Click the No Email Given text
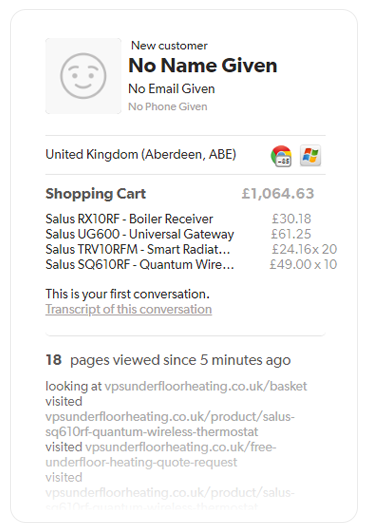This screenshot has height=530, width=370. pos(171,89)
